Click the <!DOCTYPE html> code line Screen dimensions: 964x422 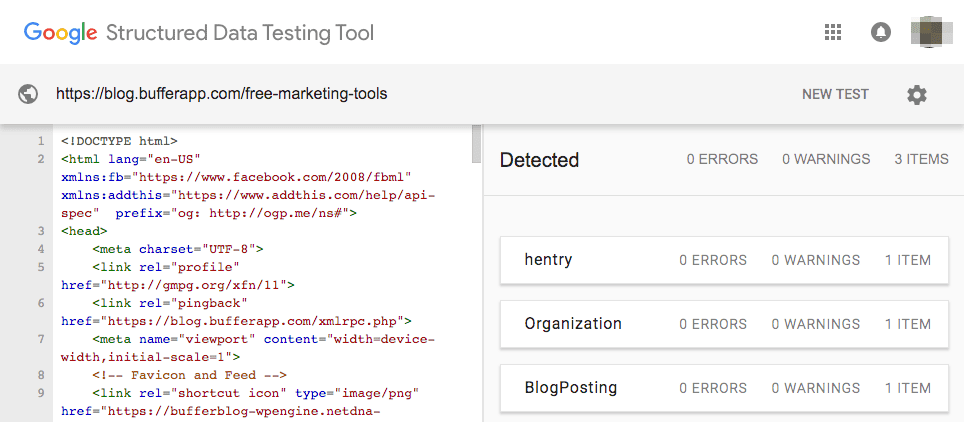(119, 141)
